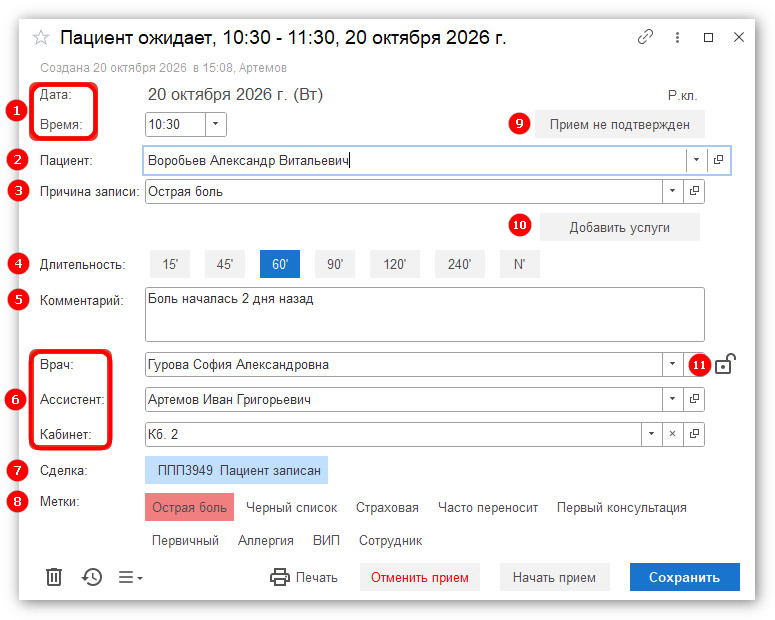Focus the Комментарий text area
Screen dimensions: 775x620
(x=425, y=314)
